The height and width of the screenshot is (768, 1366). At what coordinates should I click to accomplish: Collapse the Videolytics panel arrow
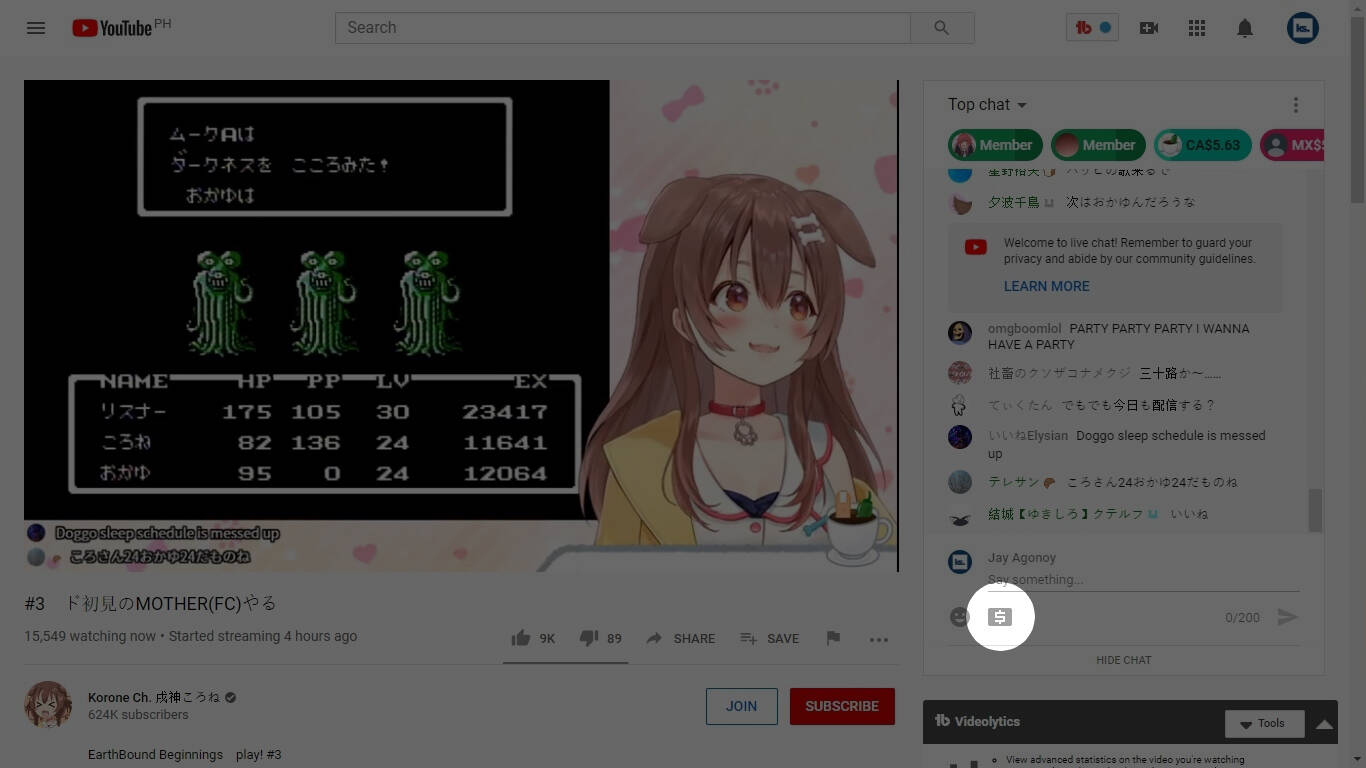click(1324, 723)
